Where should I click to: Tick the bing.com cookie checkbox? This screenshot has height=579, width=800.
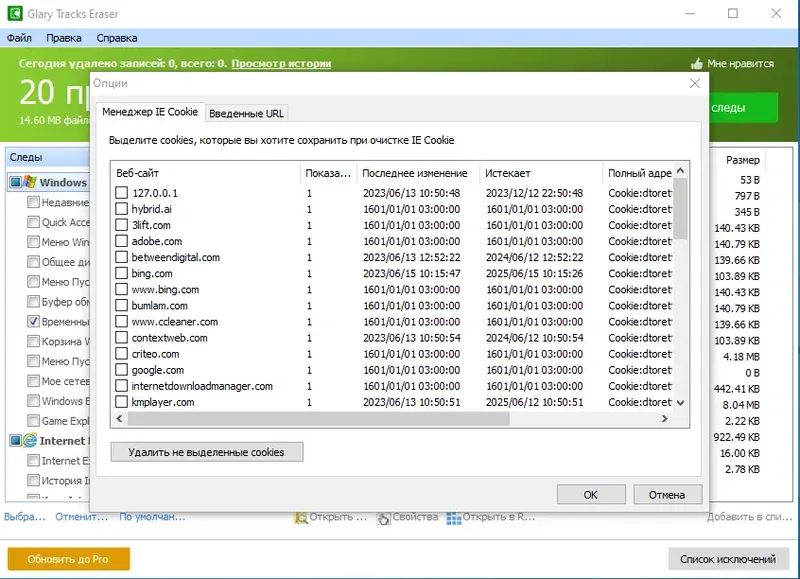point(121,273)
